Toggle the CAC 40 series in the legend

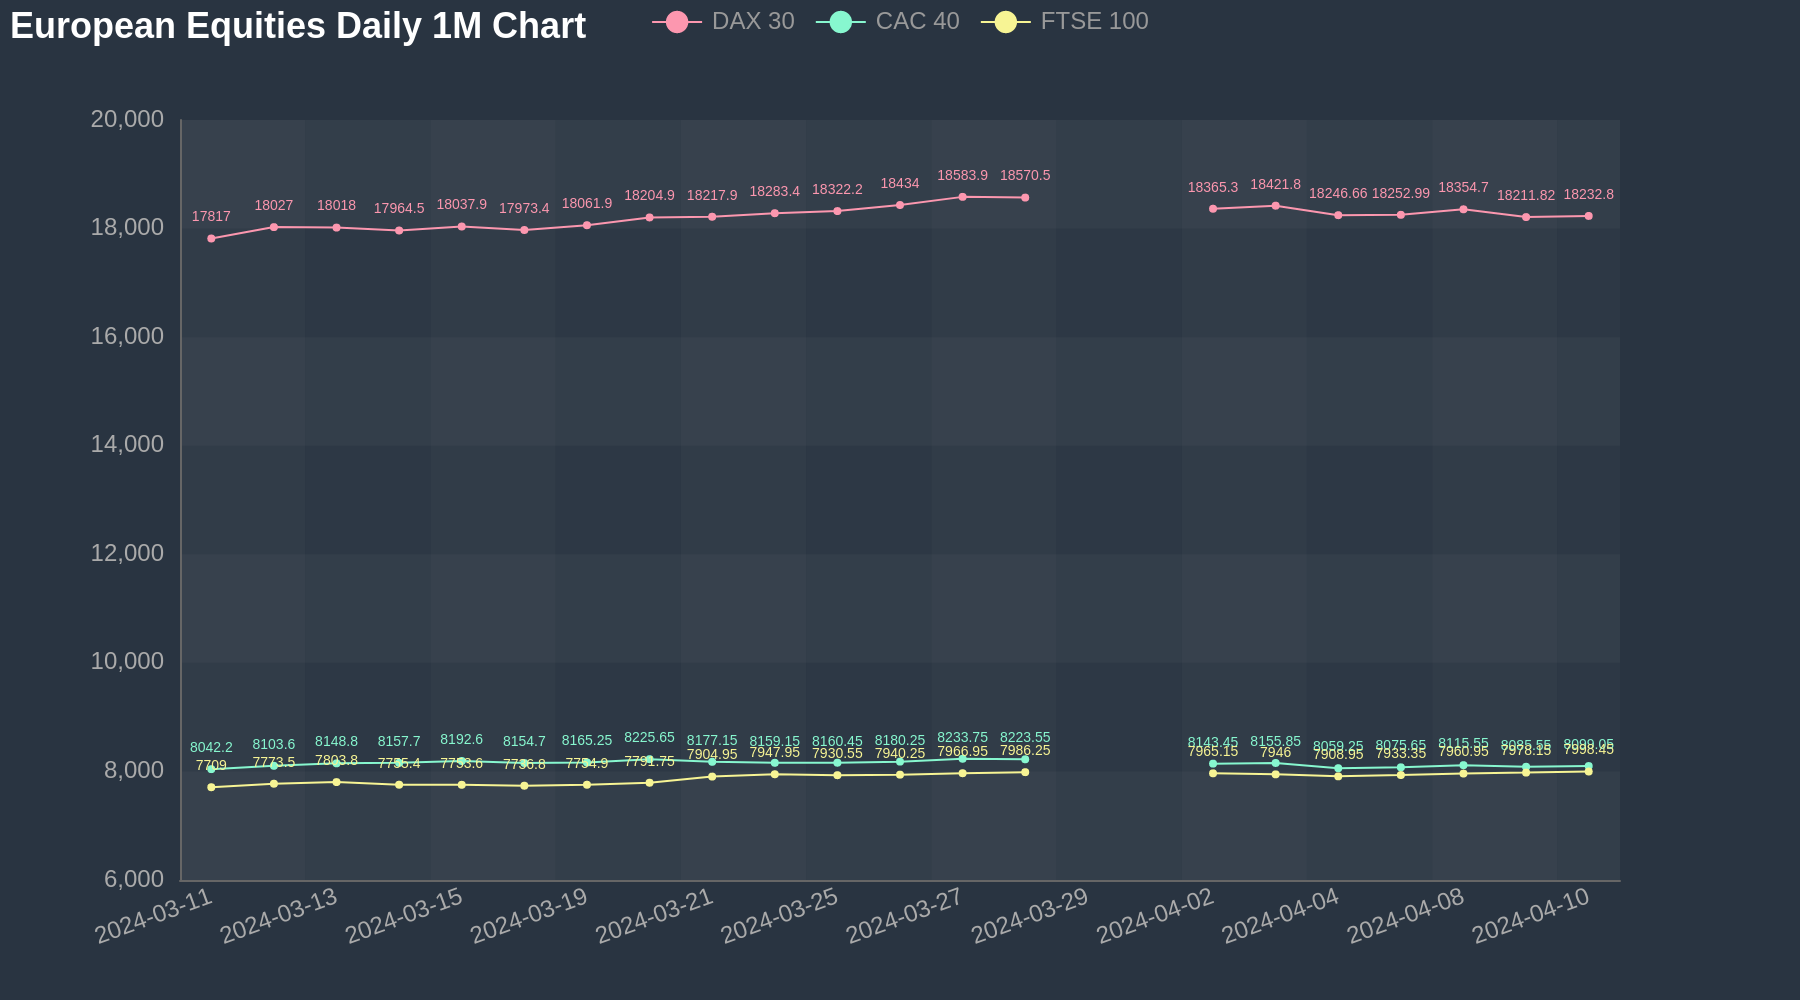click(887, 21)
